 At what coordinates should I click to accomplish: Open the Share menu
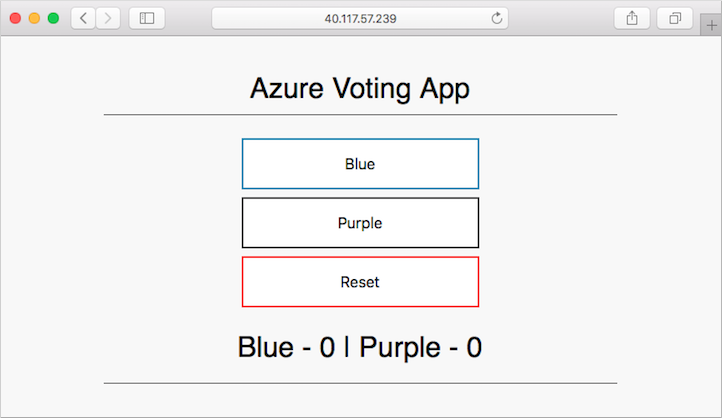pos(632,18)
